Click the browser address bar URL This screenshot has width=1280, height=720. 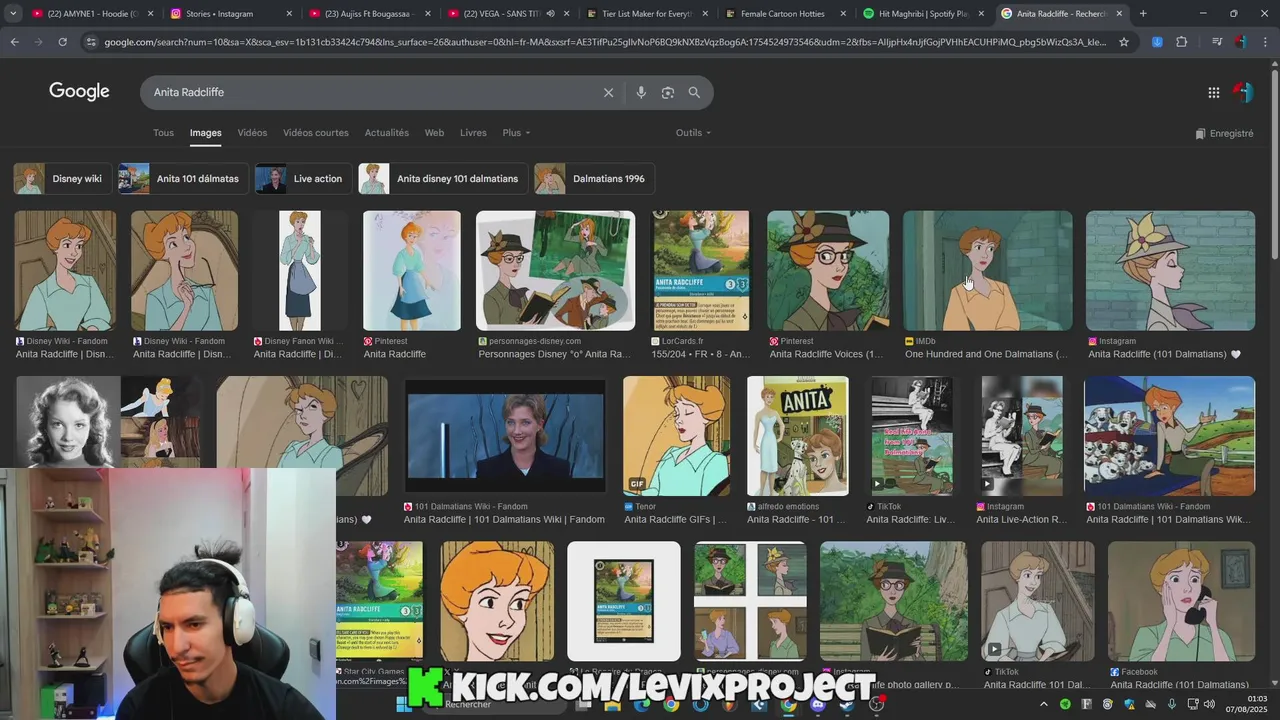(x=605, y=42)
